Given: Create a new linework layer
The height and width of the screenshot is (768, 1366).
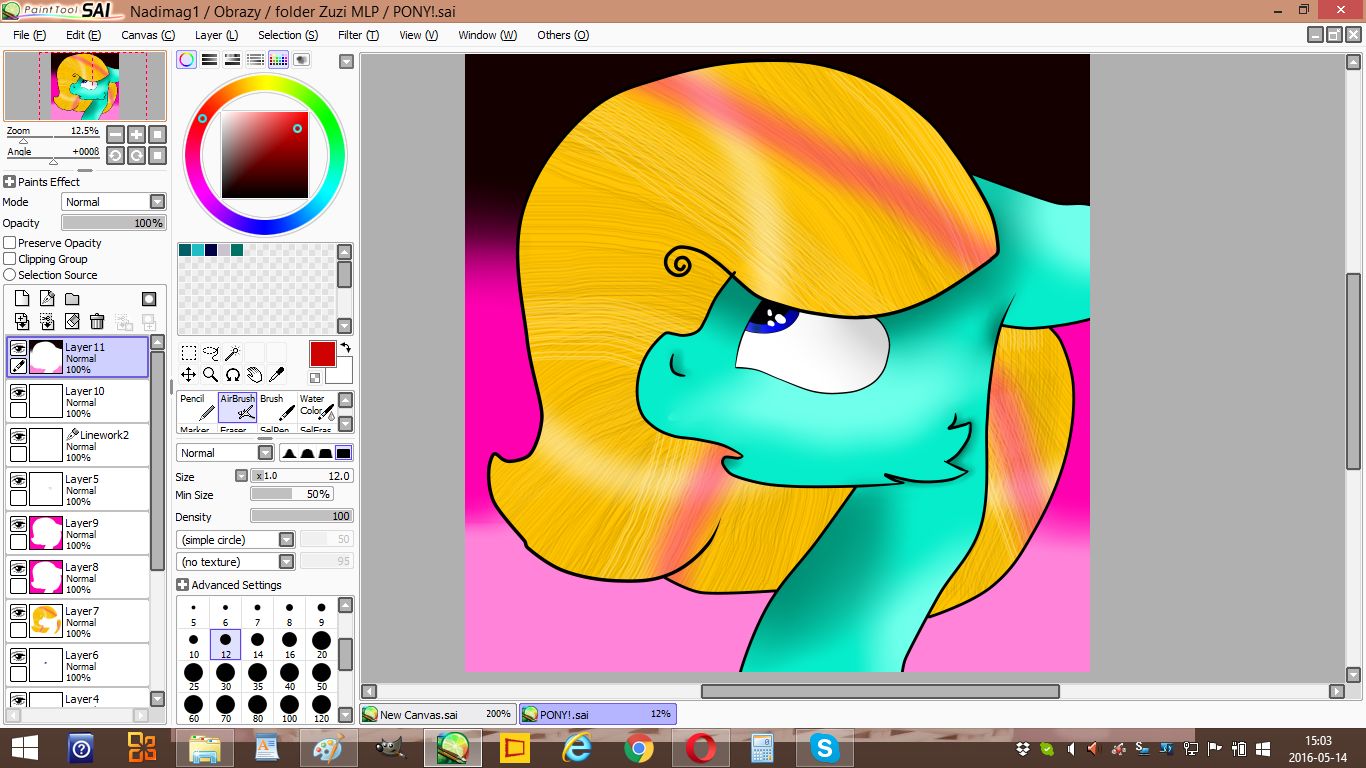Looking at the screenshot, I should (x=47, y=298).
